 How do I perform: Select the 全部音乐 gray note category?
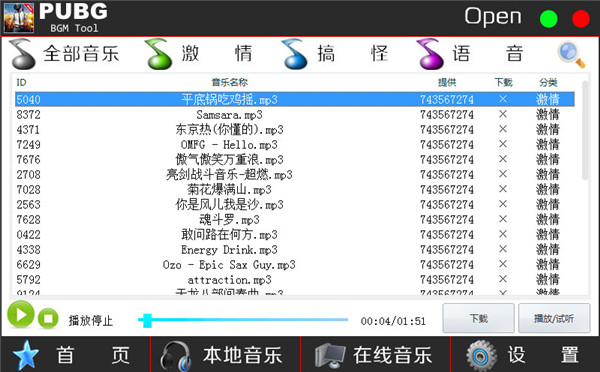coord(64,54)
